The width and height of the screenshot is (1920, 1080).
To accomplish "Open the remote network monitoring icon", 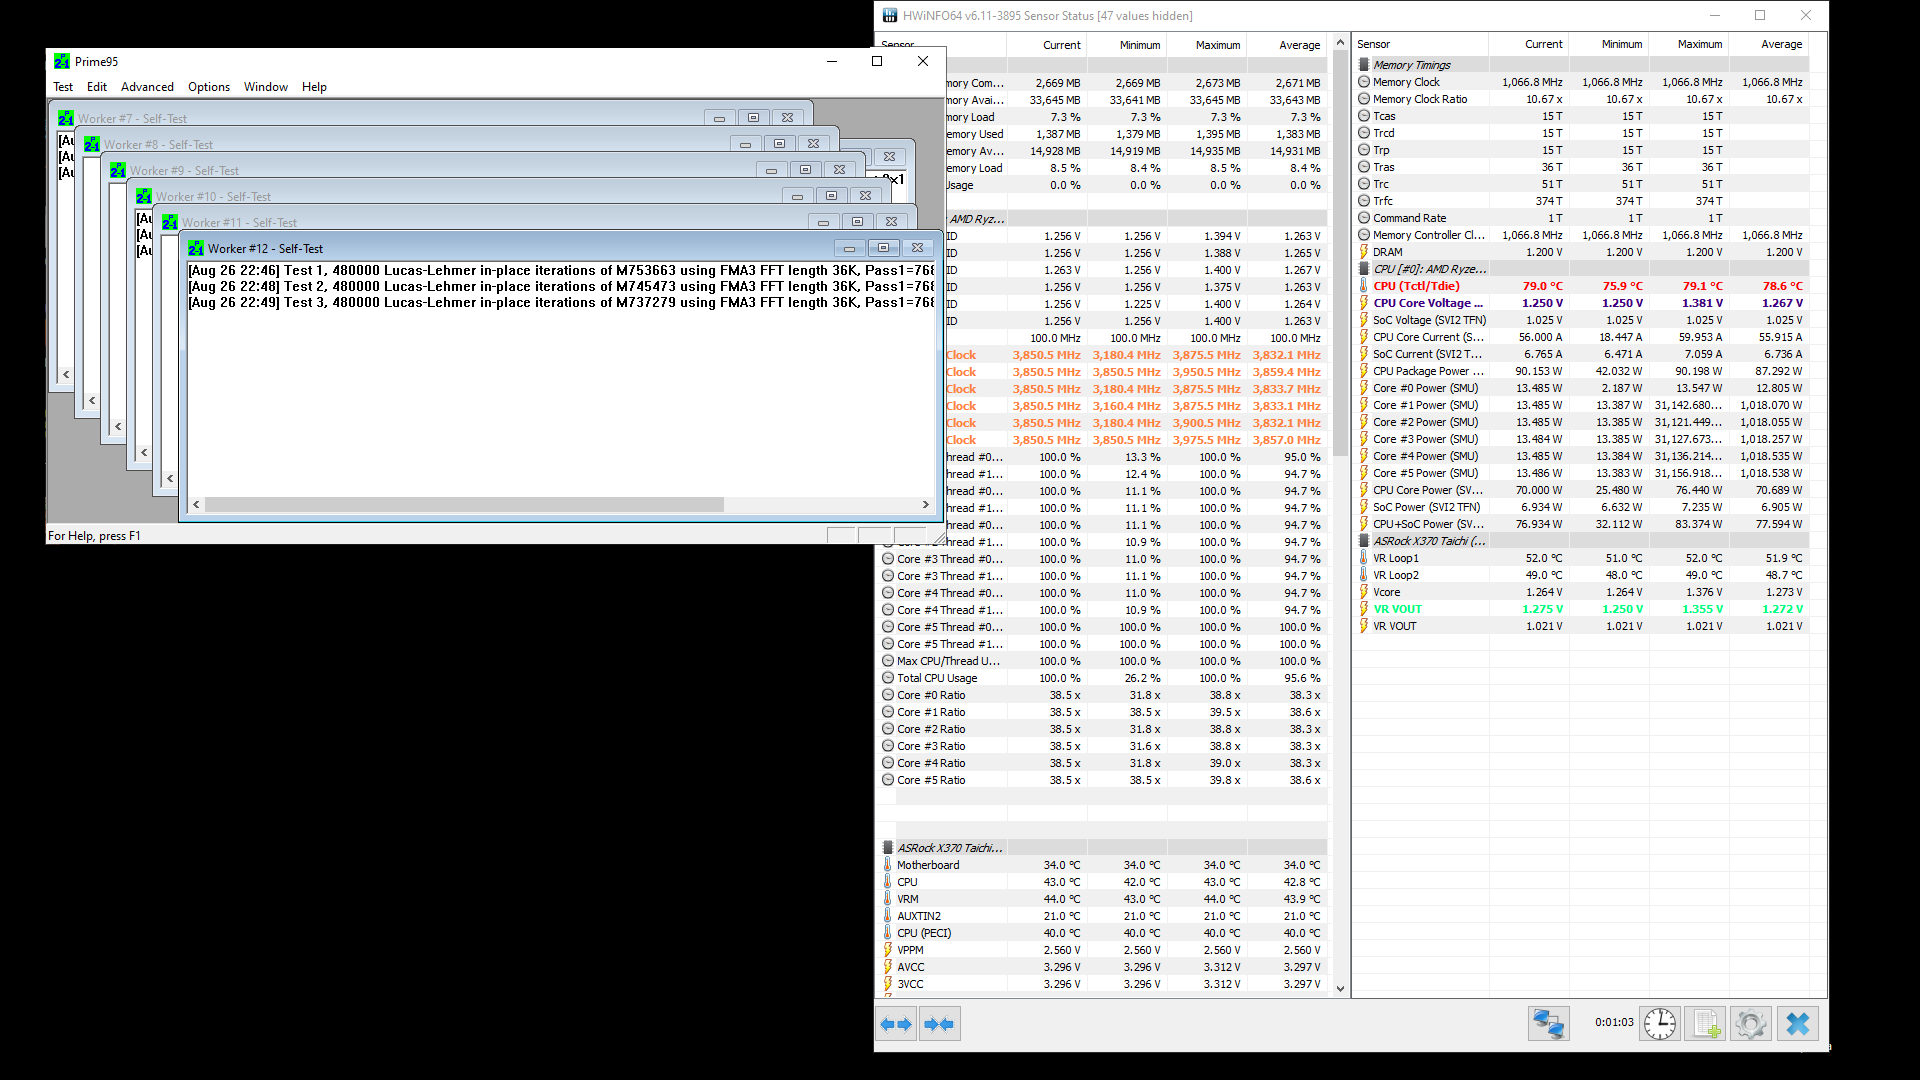I will coord(1548,1024).
